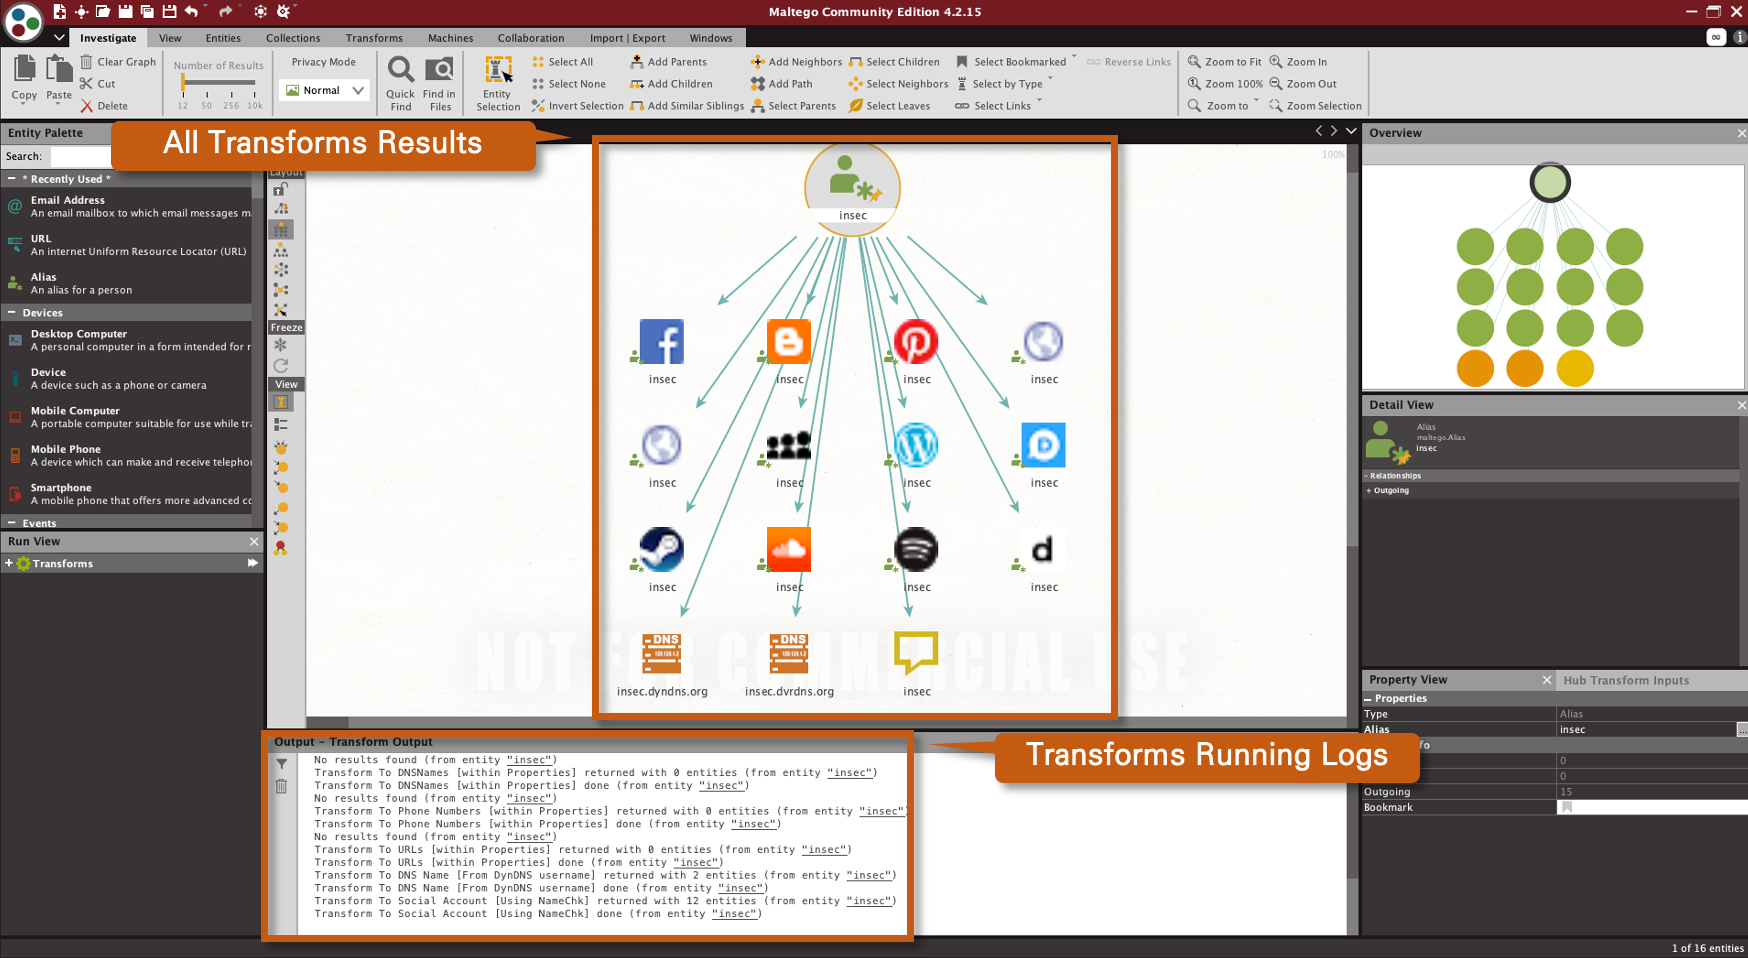The width and height of the screenshot is (1748, 958).
Task: Open the Machines ribbon tab
Action: (x=451, y=38)
